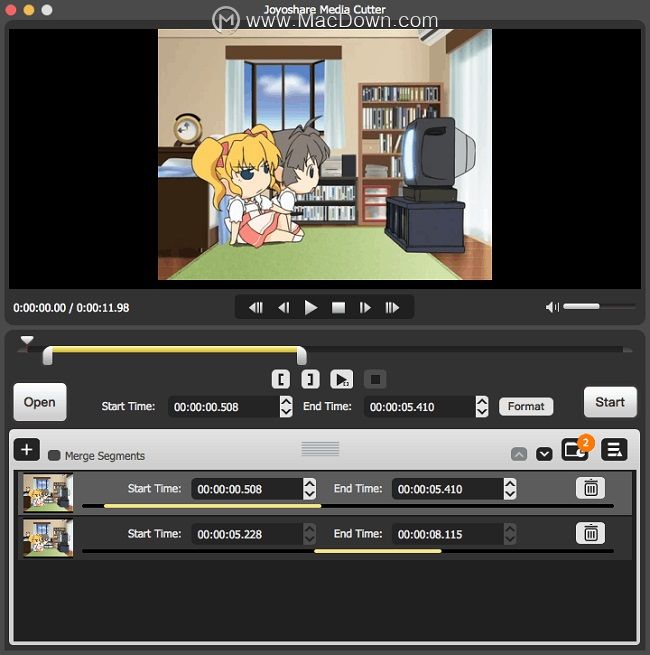Click the Start button
The height and width of the screenshot is (655, 650).
tap(610, 402)
